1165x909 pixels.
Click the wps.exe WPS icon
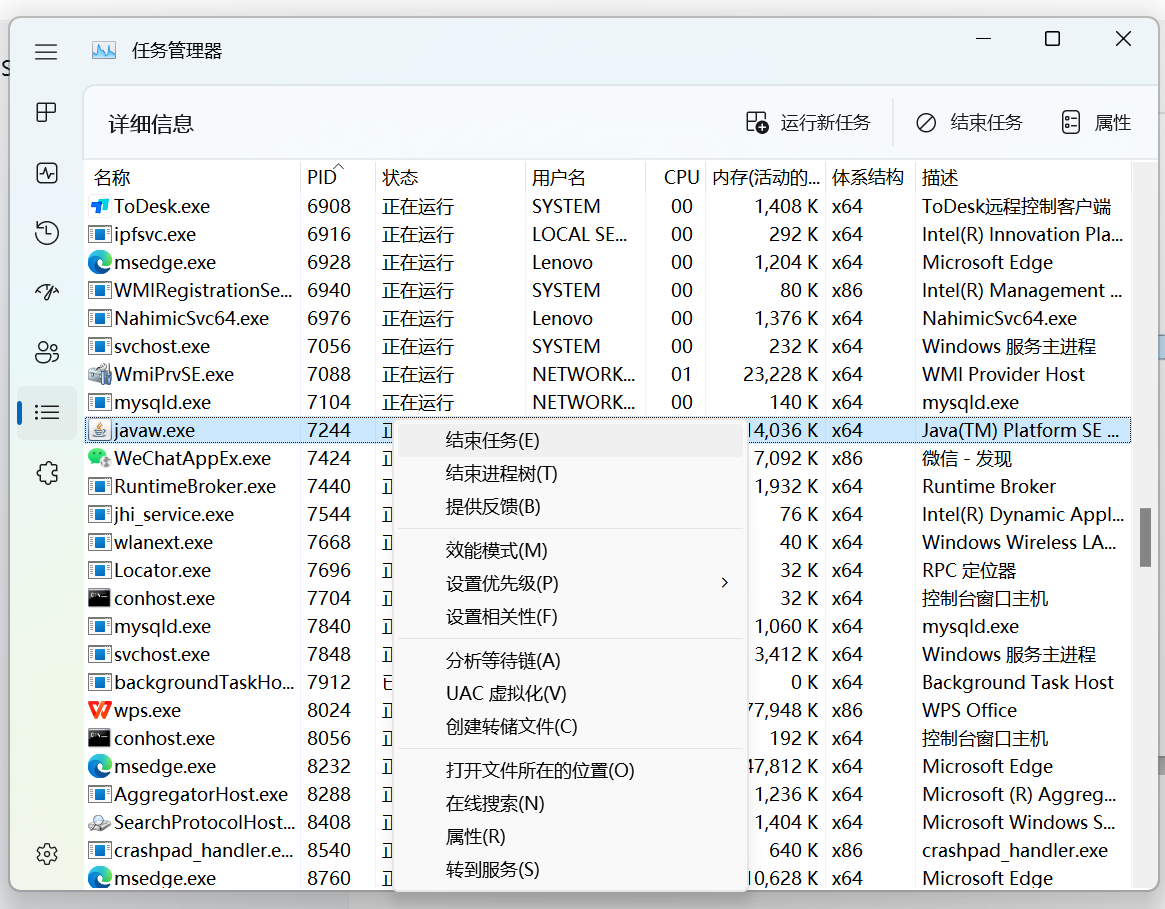(100, 711)
